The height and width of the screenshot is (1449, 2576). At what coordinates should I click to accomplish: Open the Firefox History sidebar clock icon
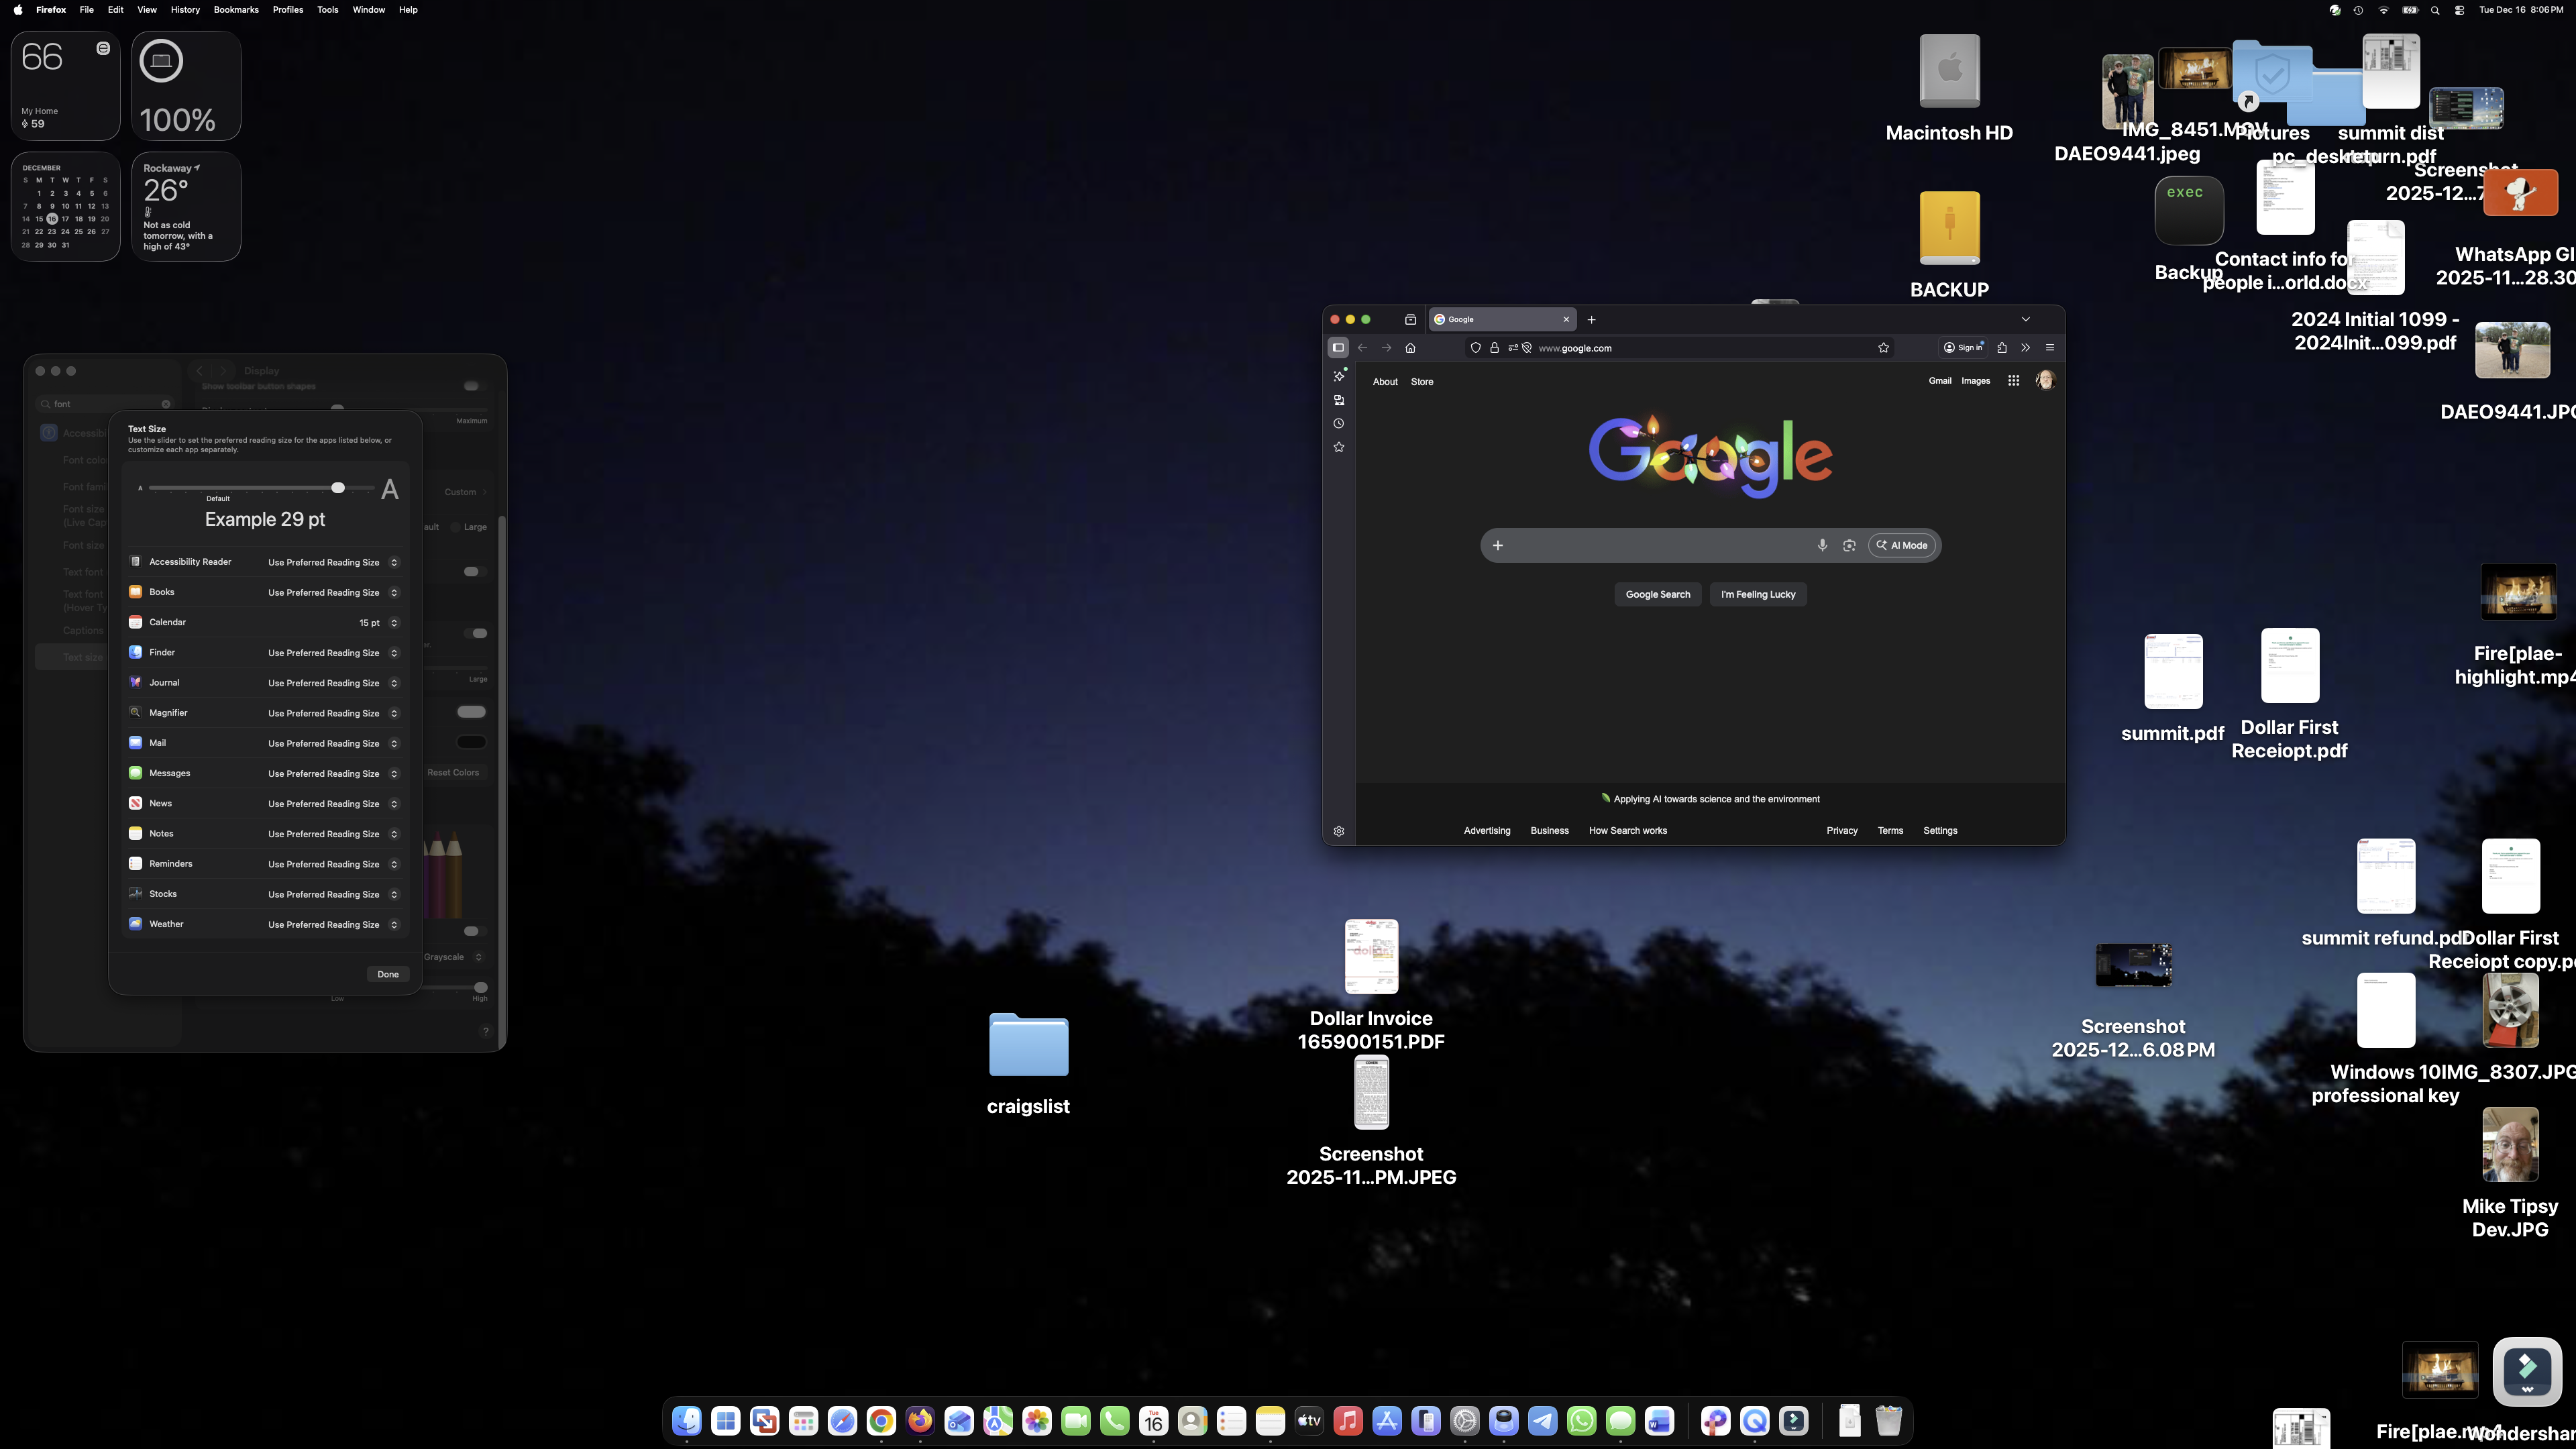click(1339, 424)
